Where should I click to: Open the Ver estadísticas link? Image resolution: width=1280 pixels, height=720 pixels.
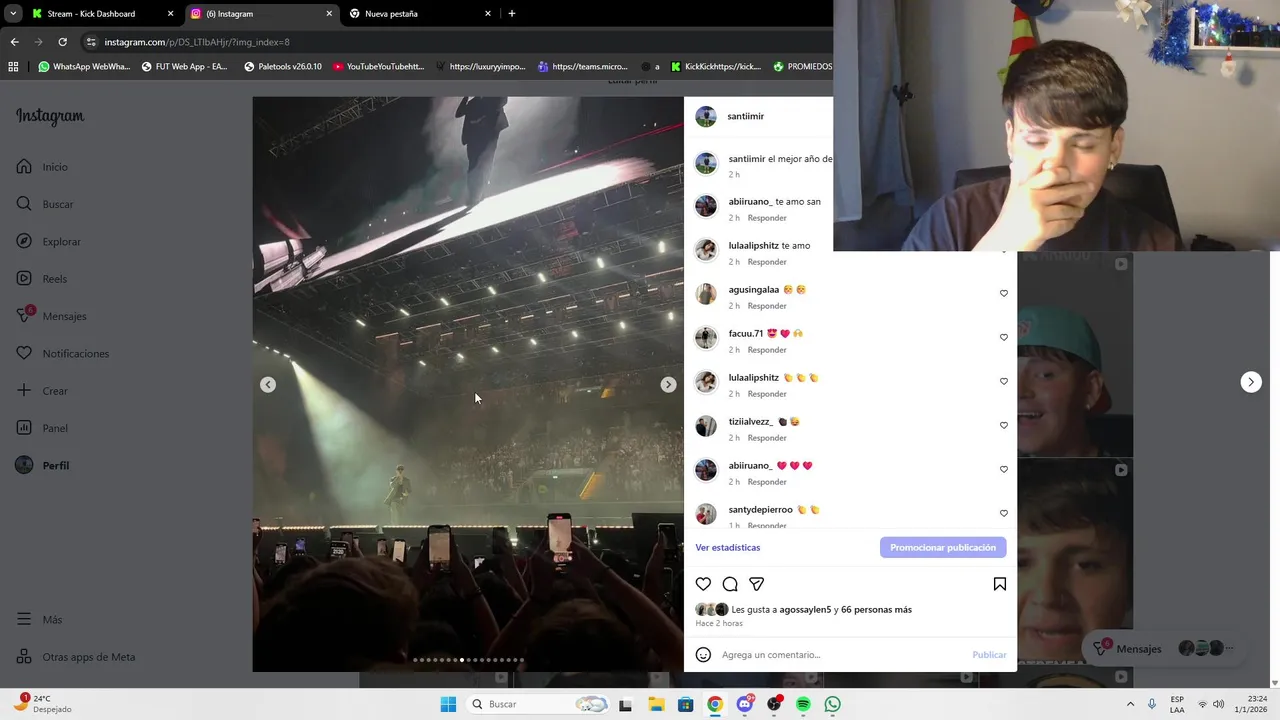pos(728,548)
